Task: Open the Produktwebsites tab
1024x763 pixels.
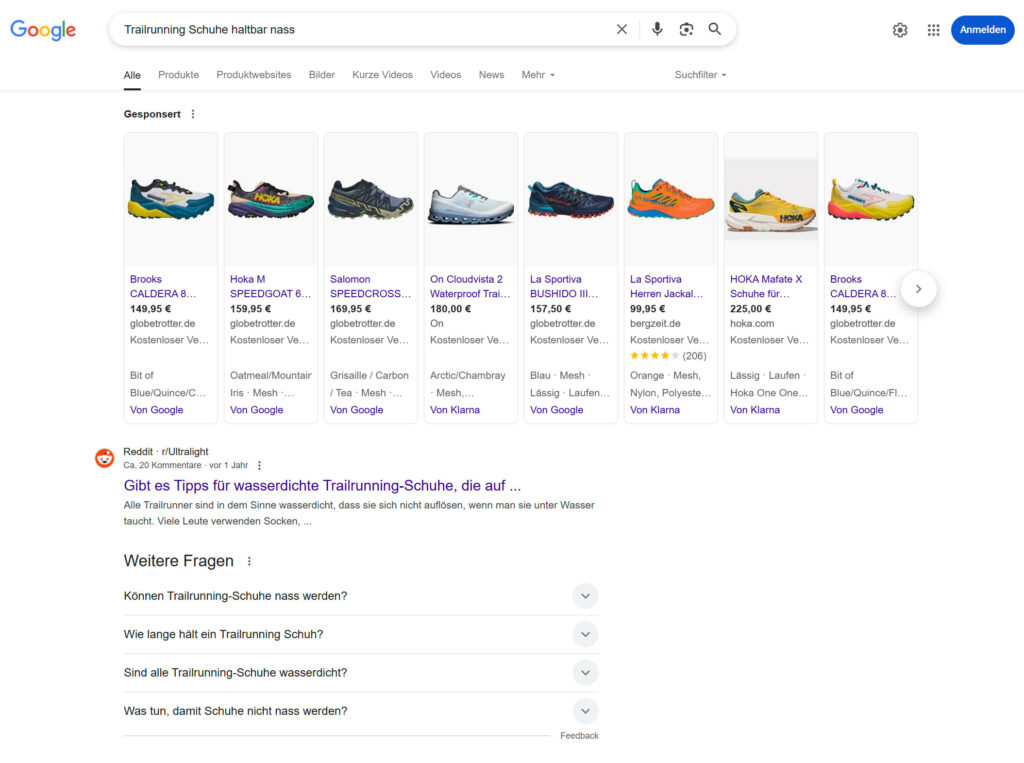Action: pos(253,75)
